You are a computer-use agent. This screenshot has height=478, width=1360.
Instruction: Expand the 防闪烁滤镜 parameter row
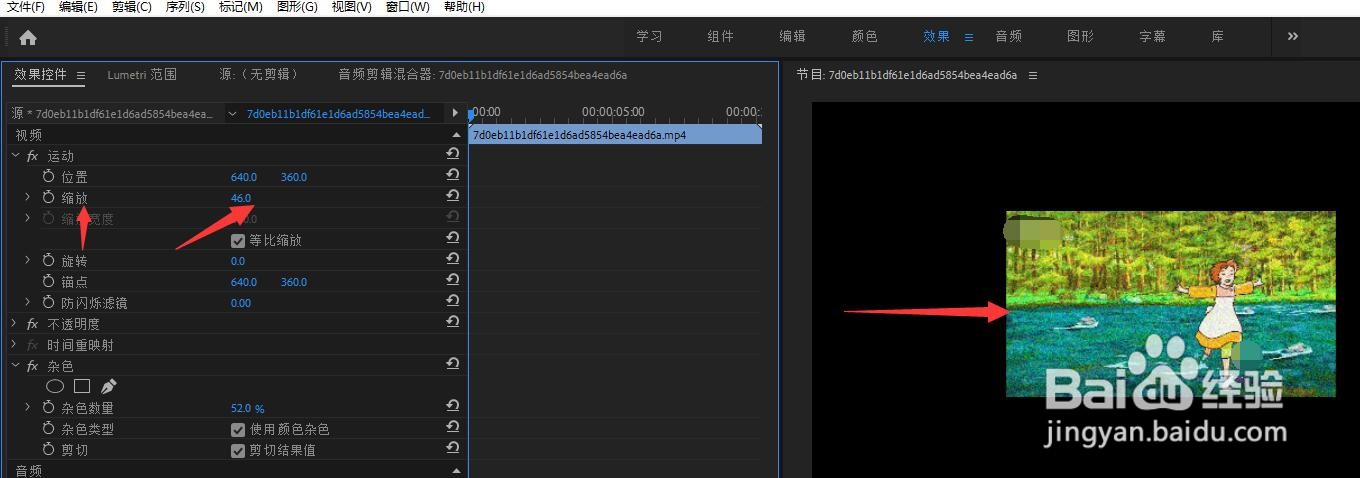coord(28,302)
